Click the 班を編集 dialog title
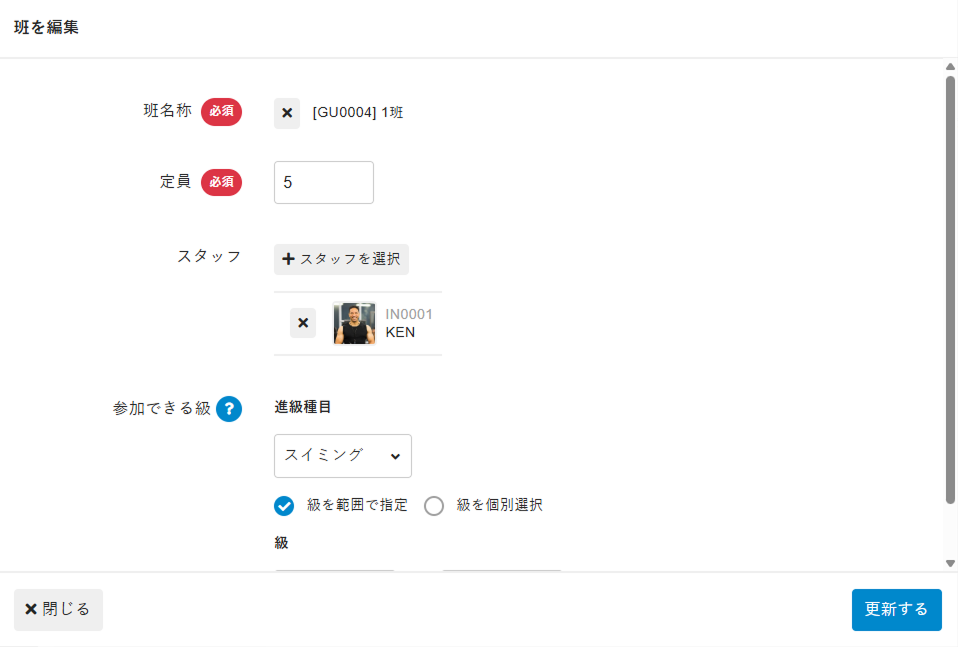Screen dimensions: 958x647 point(46,28)
